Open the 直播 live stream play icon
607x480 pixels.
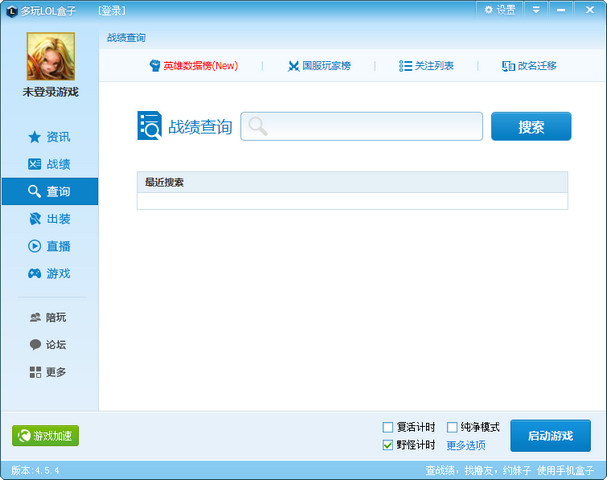[35, 246]
